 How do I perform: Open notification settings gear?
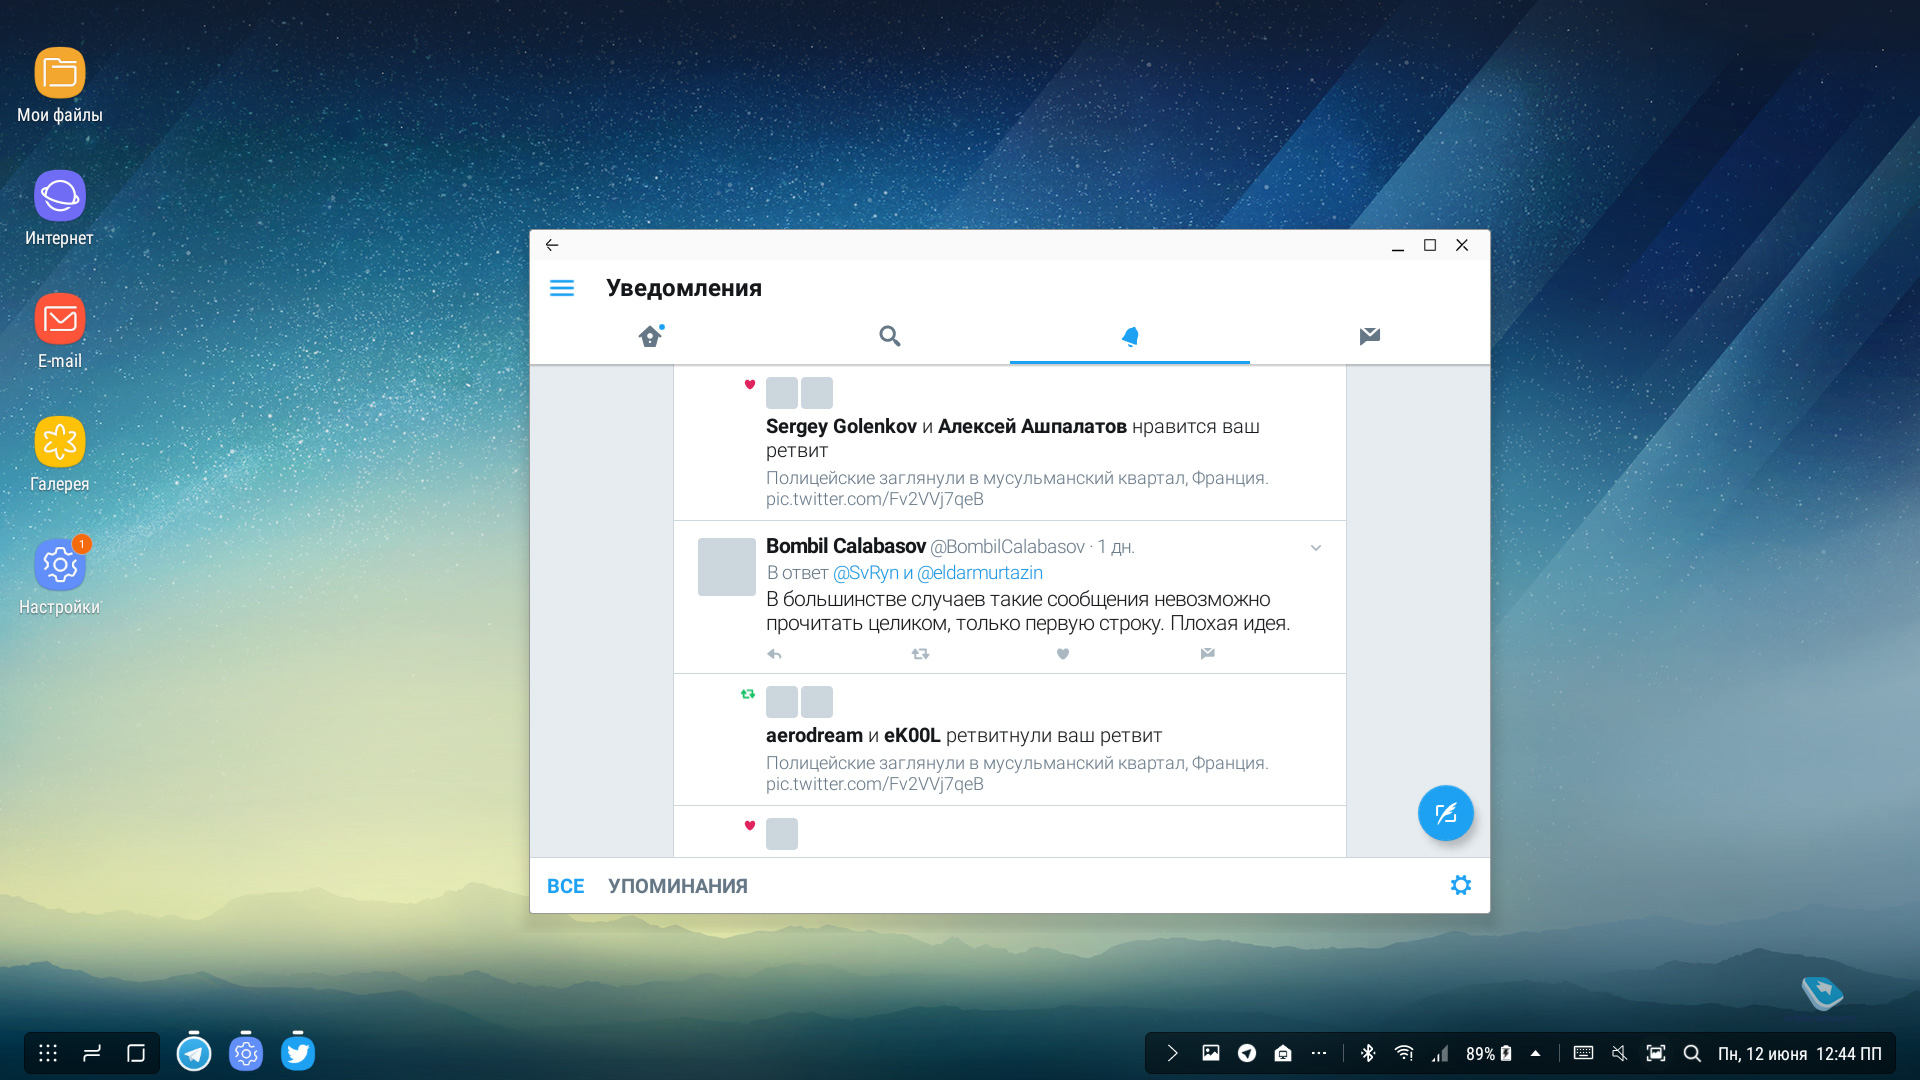1461,885
